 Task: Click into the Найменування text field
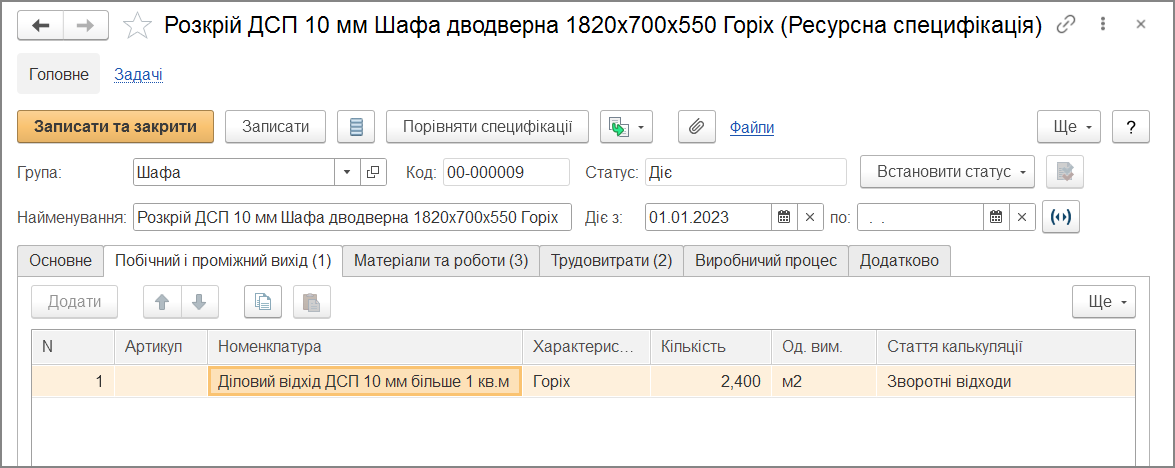click(352, 217)
